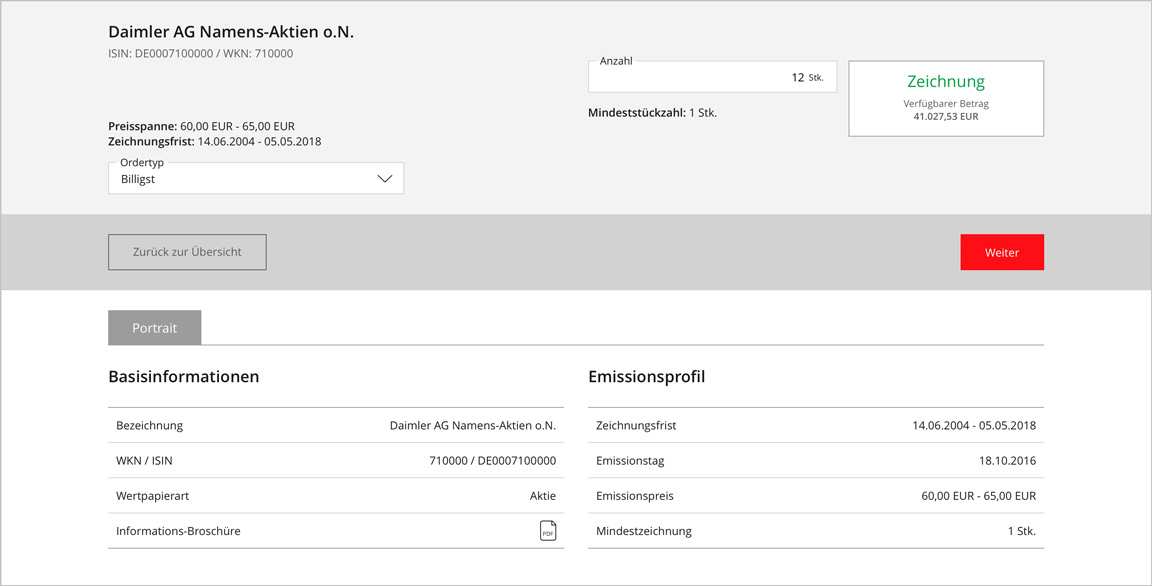This screenshot has width=1152, height=586.
Task: Click the Zeichnungsfrist row label in Emissionsprofil
Action: click(636, 425)
